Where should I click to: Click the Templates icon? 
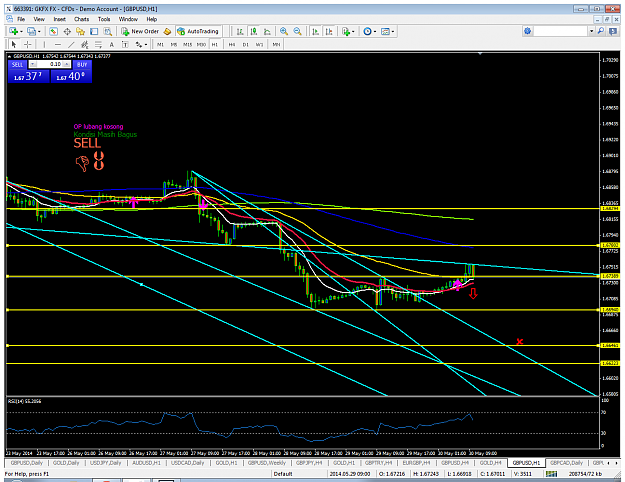385,31
